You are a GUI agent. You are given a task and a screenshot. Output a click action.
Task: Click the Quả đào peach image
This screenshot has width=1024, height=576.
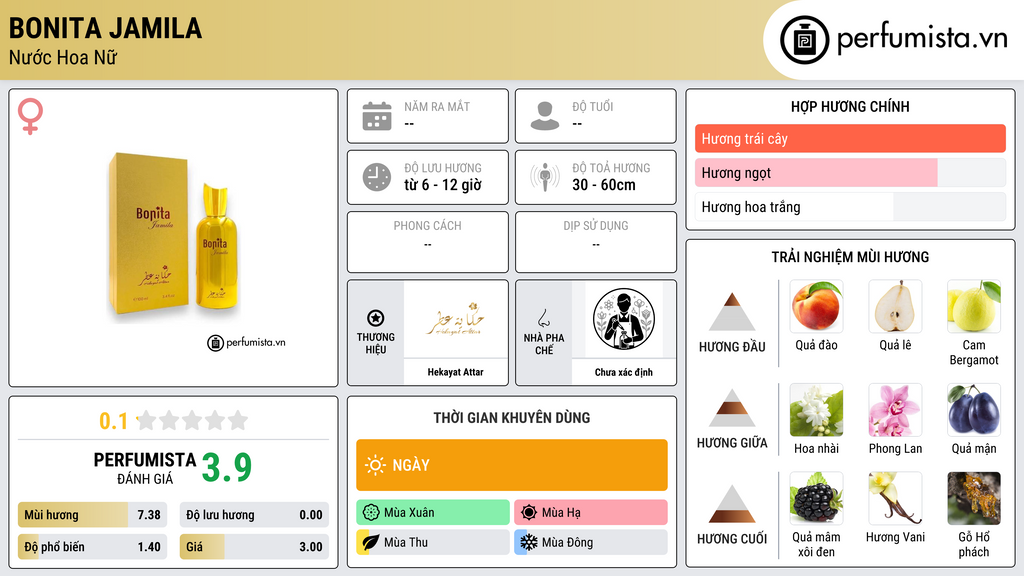(x=816, y=306)
